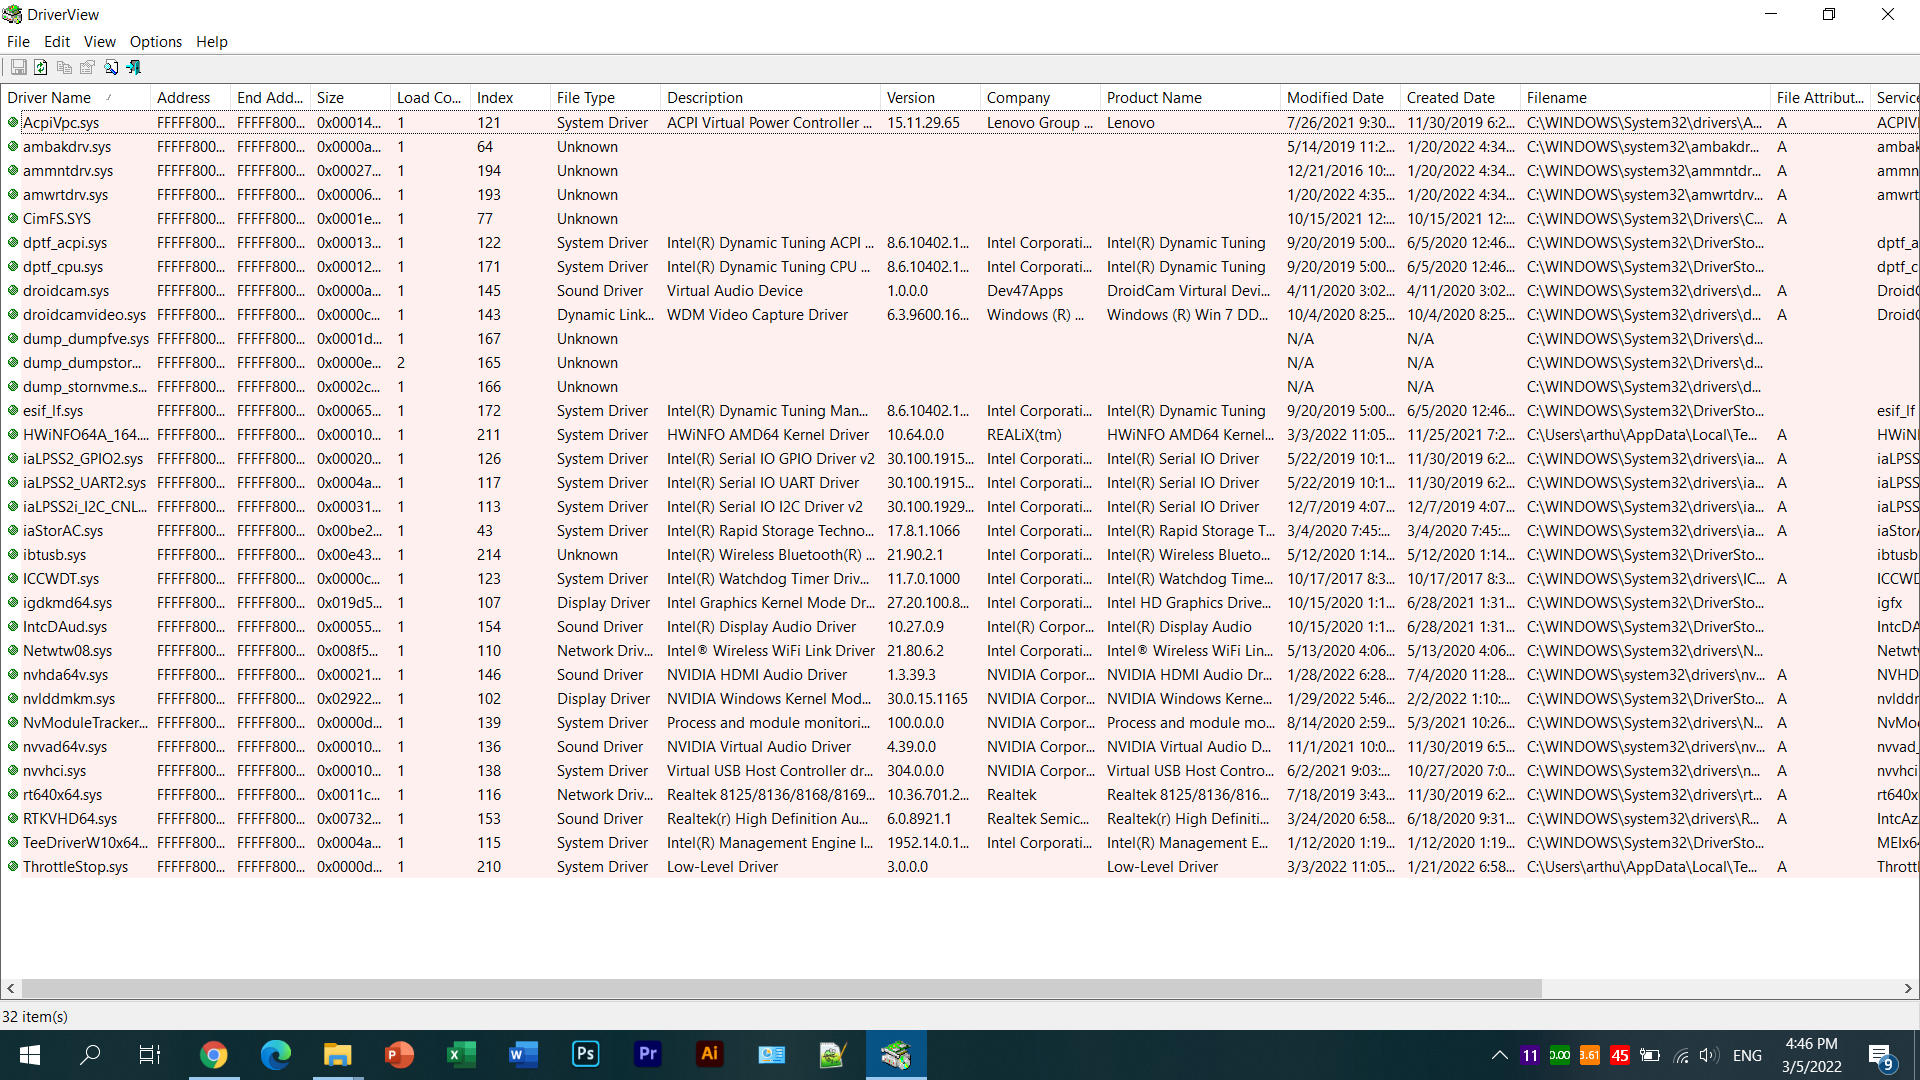Sort by the Filename column header
Viewport: 1920px width, 1080px height.
(1645, 97)
